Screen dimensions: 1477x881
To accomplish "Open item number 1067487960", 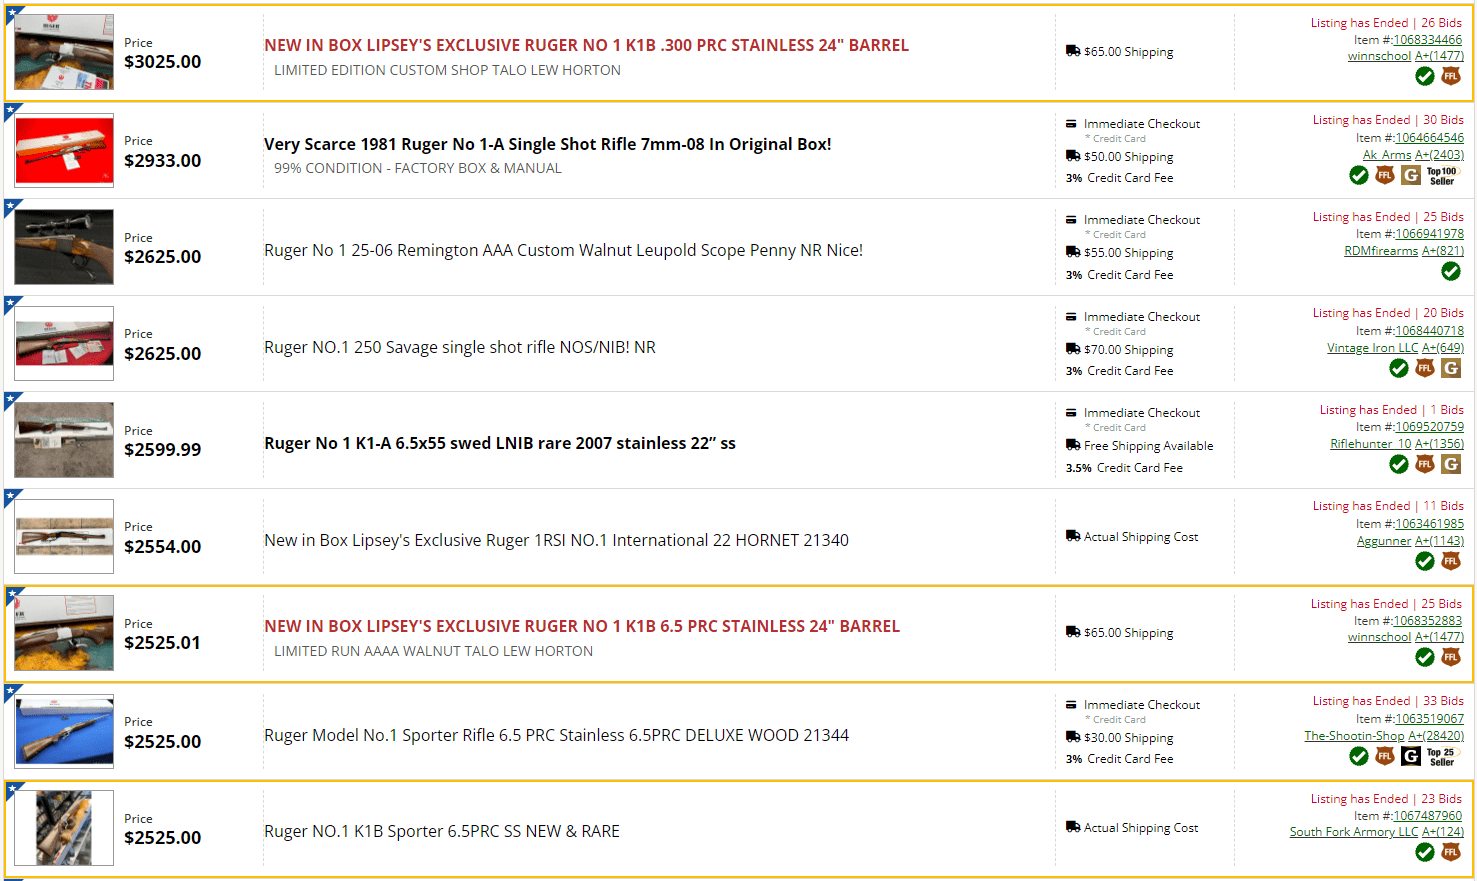I will click(1427, 816).
